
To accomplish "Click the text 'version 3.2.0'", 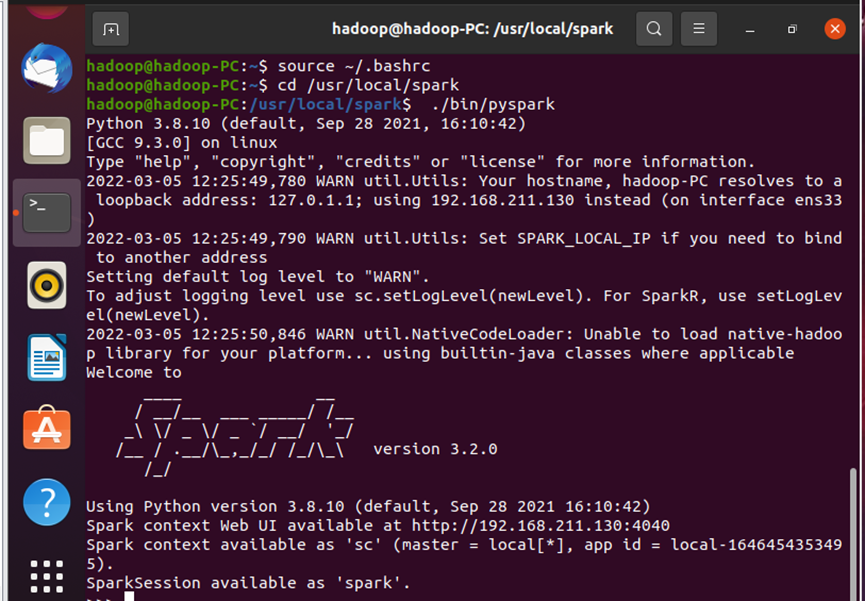I will point(435,449).
